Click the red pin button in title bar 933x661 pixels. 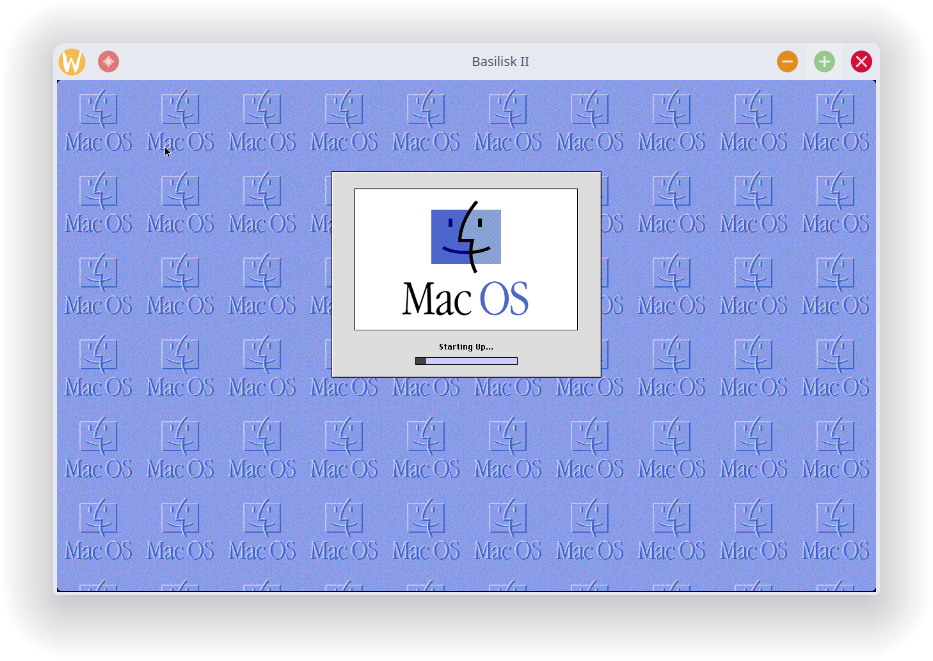click(x=108, y=61)
